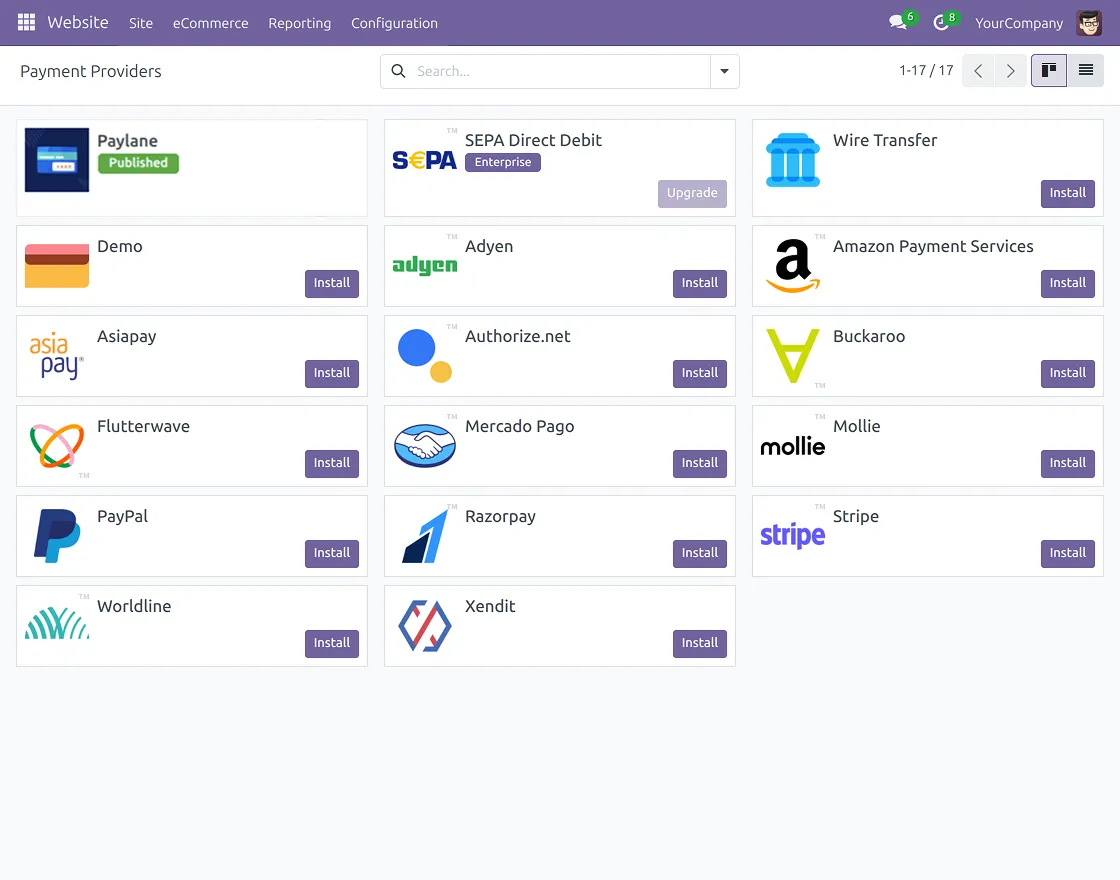Go to the previous page of records
Viewport: 1120px width, 880px height.
coord(978,71)
